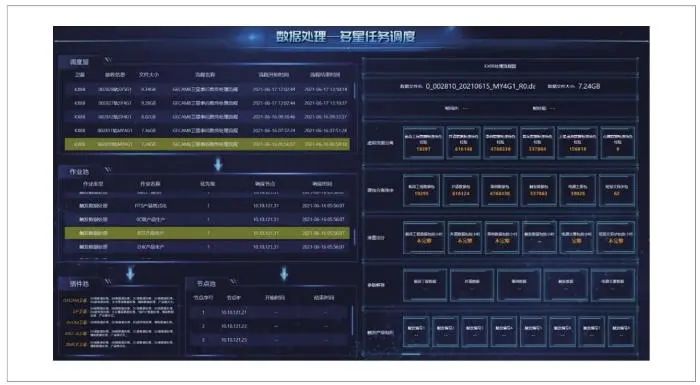Click the slash icon beside the 作业池 header
This screenshot has width=700, height=385.
108,170
